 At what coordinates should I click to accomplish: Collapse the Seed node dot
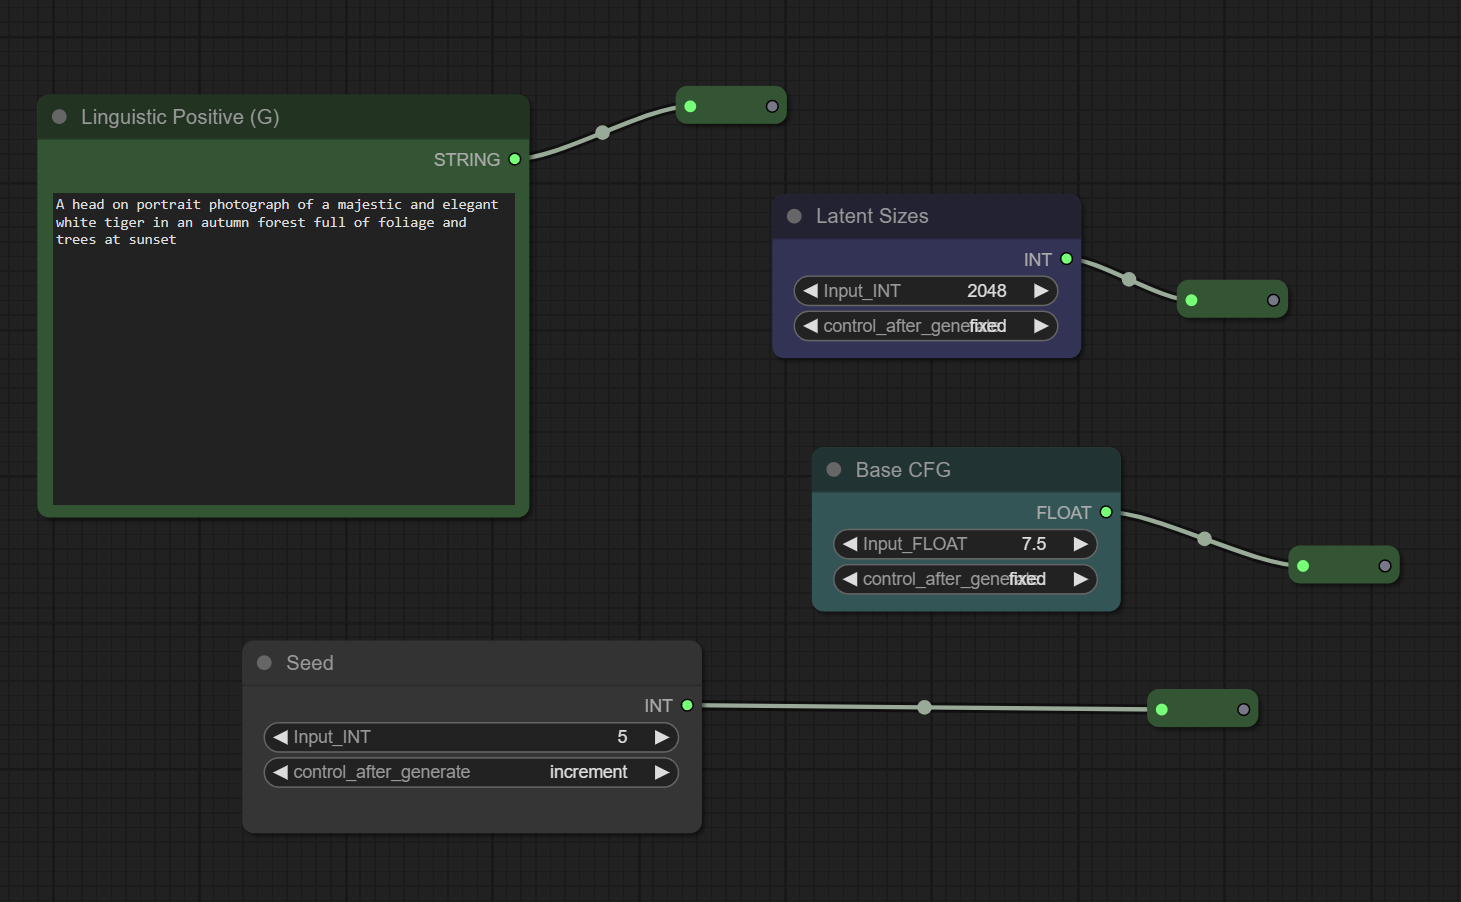pyautogui.click(x=265, y=663)
